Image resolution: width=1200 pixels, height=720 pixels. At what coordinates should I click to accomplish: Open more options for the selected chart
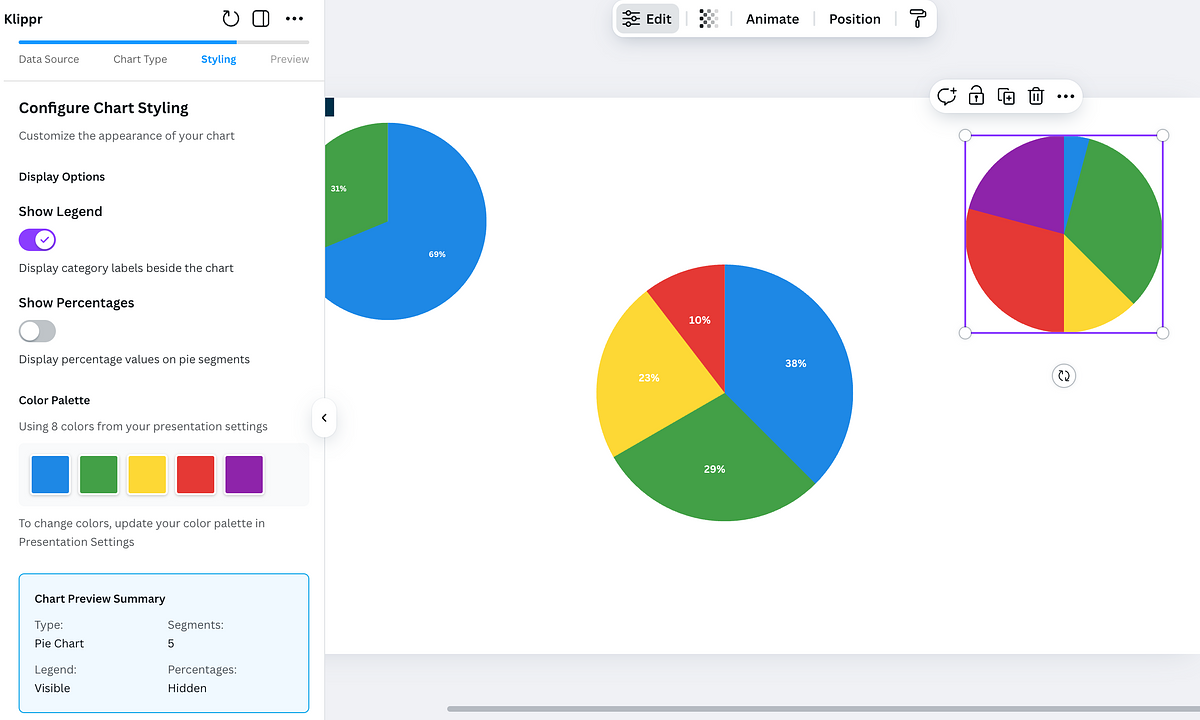[1066, 96]
